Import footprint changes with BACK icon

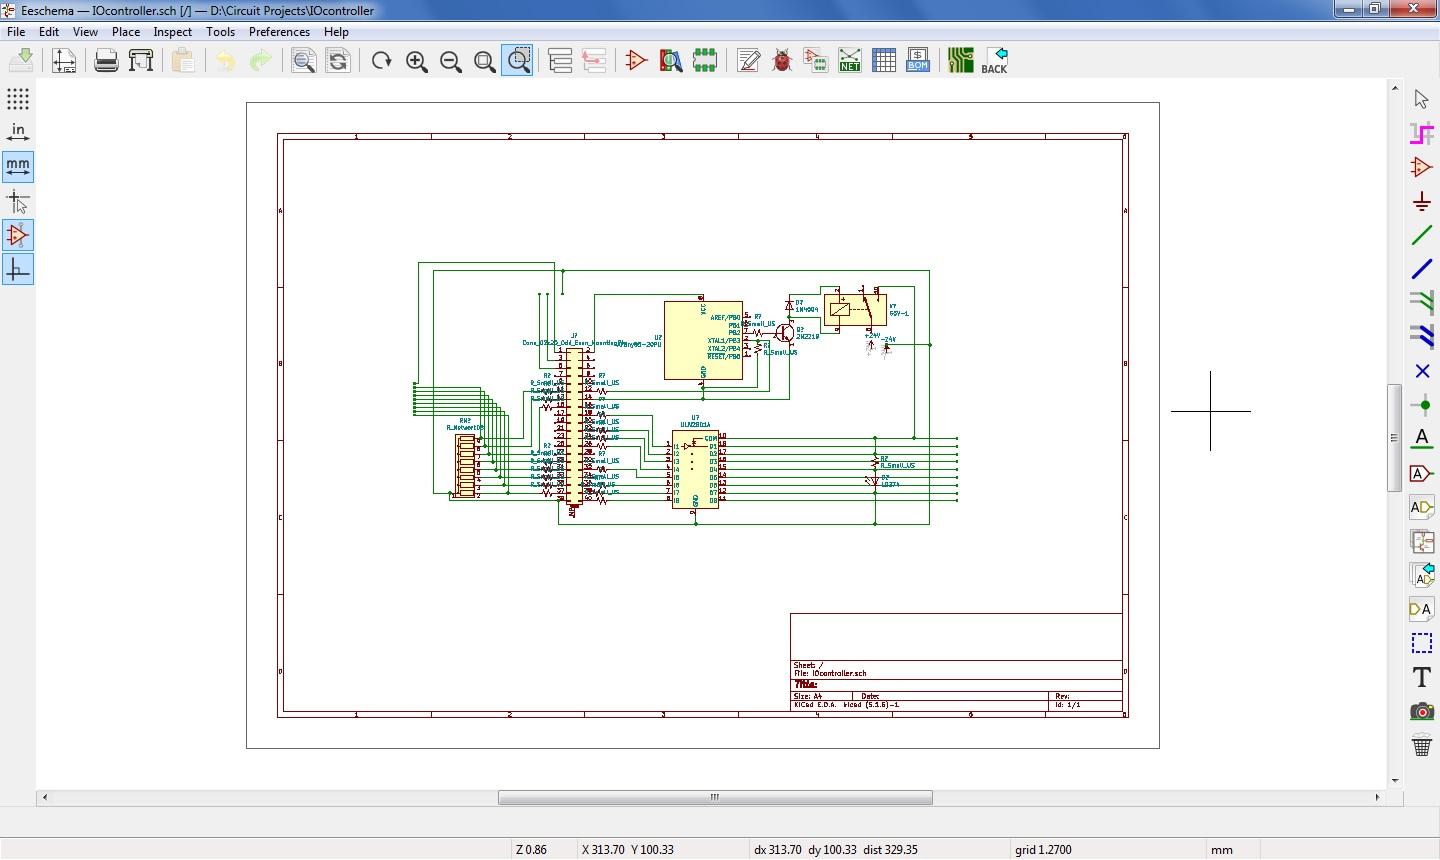pyautogui.click(x=995, y=60)
